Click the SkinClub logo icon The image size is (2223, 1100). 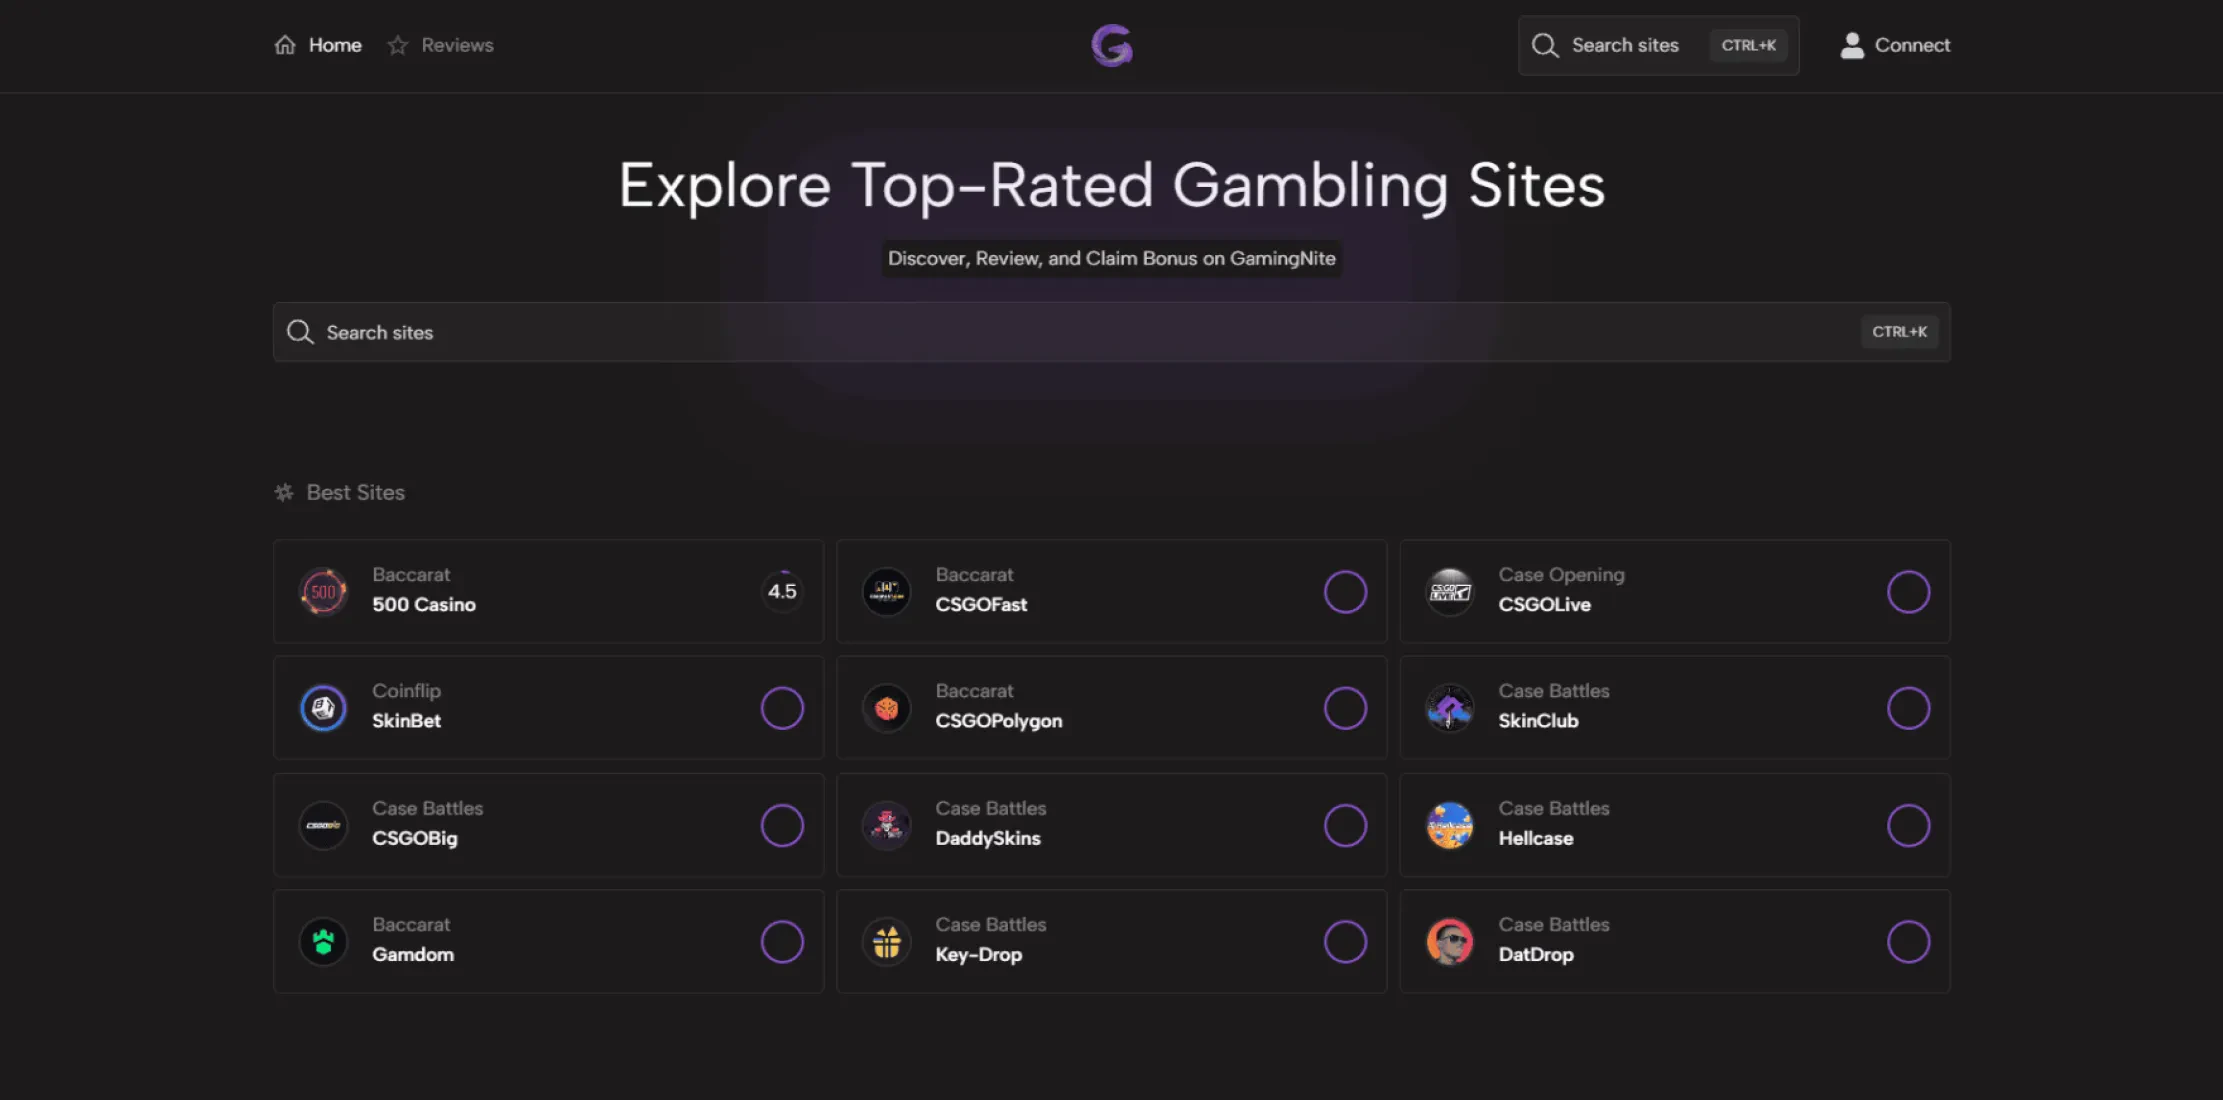[x=1449, y=708]
